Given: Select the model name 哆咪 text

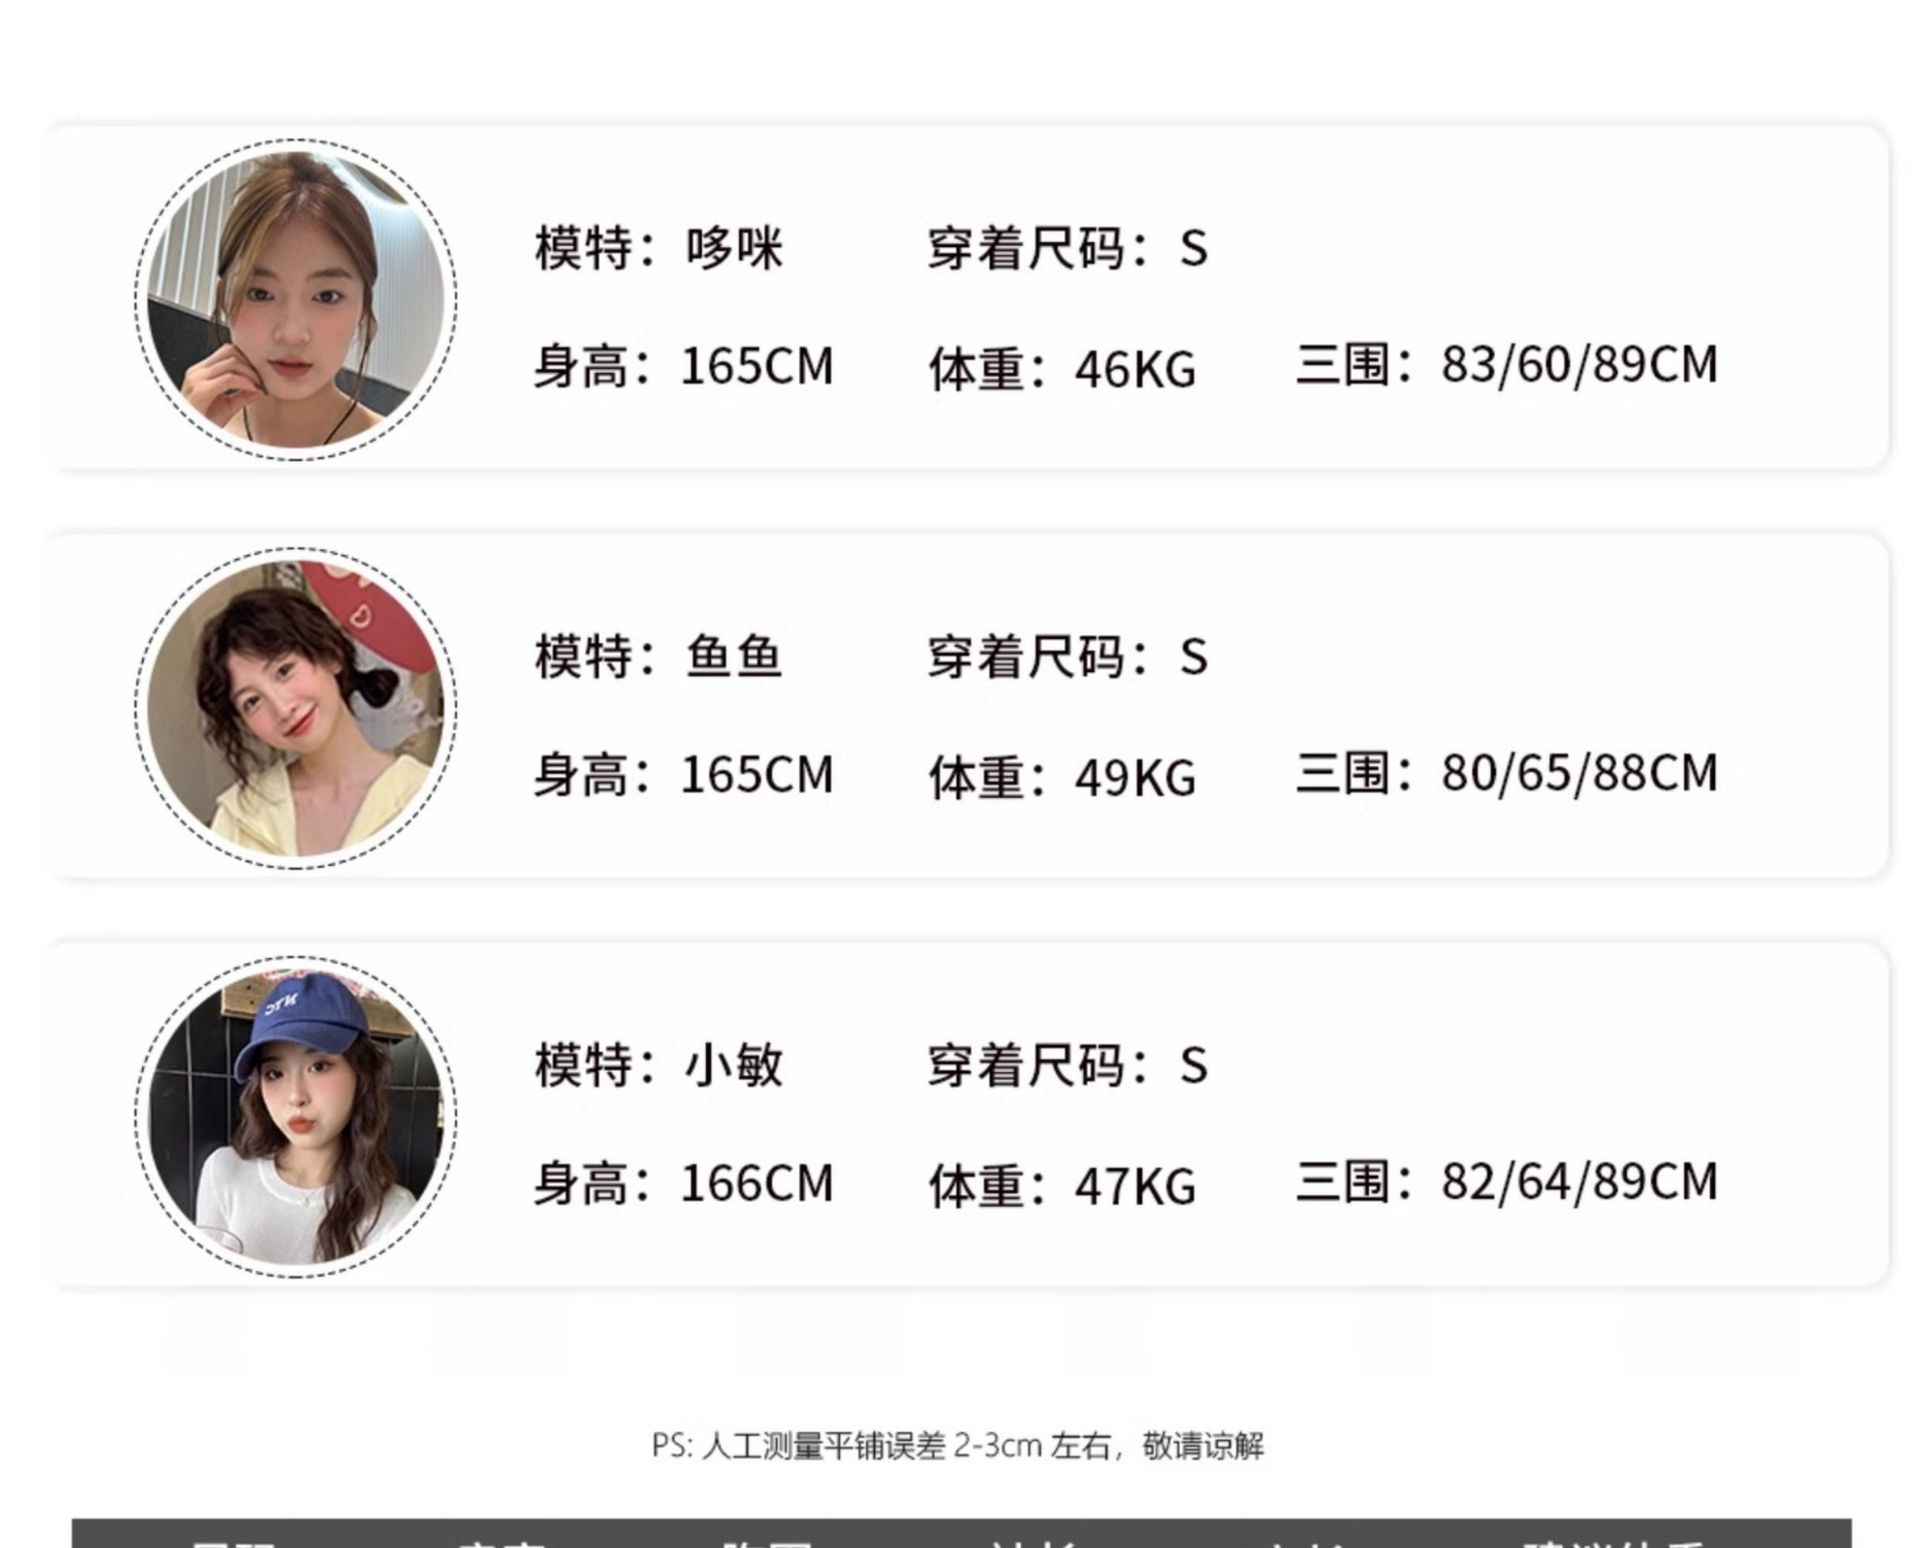Looking at the screenshot, I should click(733, 248).
